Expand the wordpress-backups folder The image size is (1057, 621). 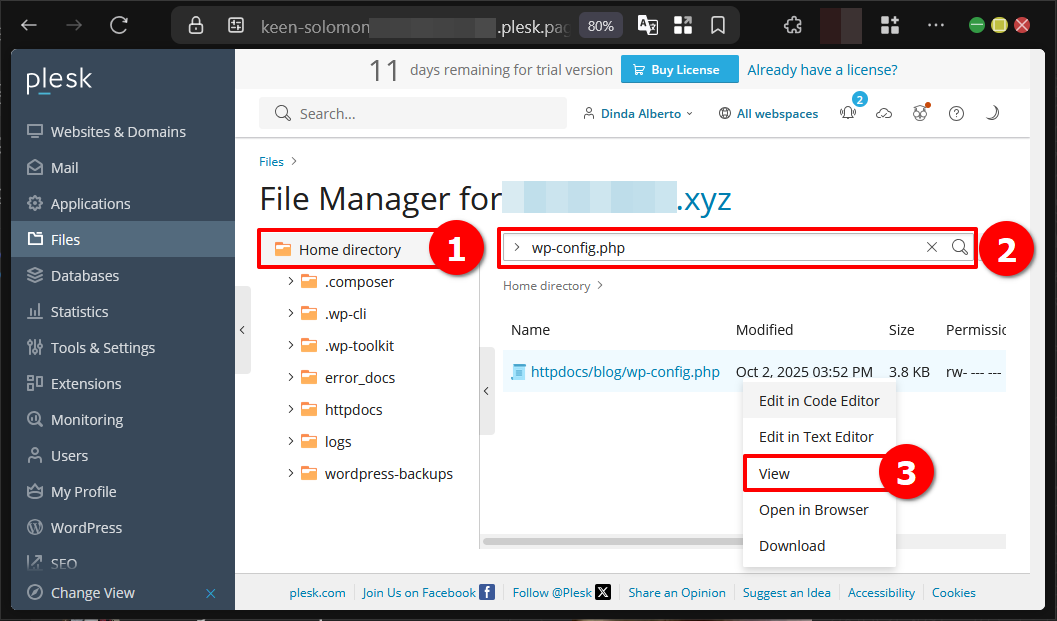(x=291, y=473)
